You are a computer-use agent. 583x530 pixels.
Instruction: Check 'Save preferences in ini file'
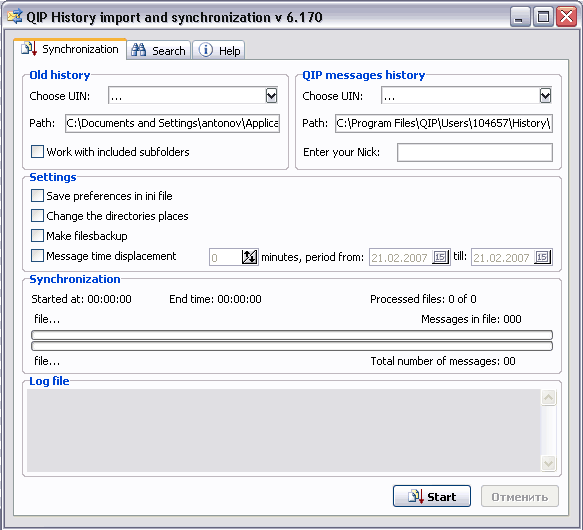click(37, 196)
